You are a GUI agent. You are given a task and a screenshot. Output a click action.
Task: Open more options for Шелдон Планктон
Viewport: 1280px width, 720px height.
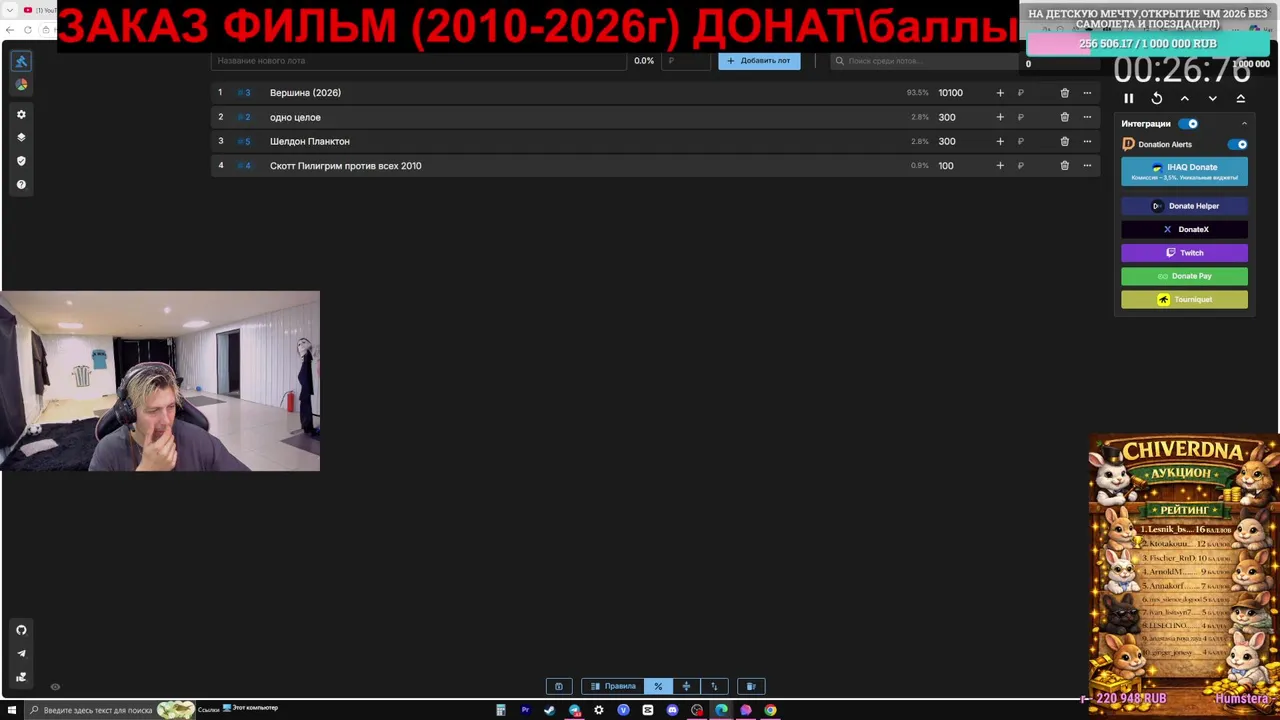click(1087, 141)
